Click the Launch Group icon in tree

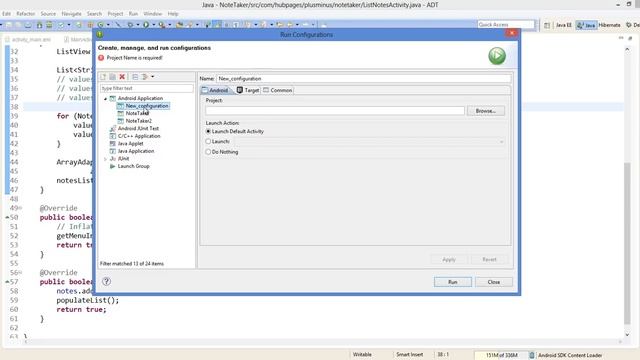pyautogui.click(x=113, y=166)
